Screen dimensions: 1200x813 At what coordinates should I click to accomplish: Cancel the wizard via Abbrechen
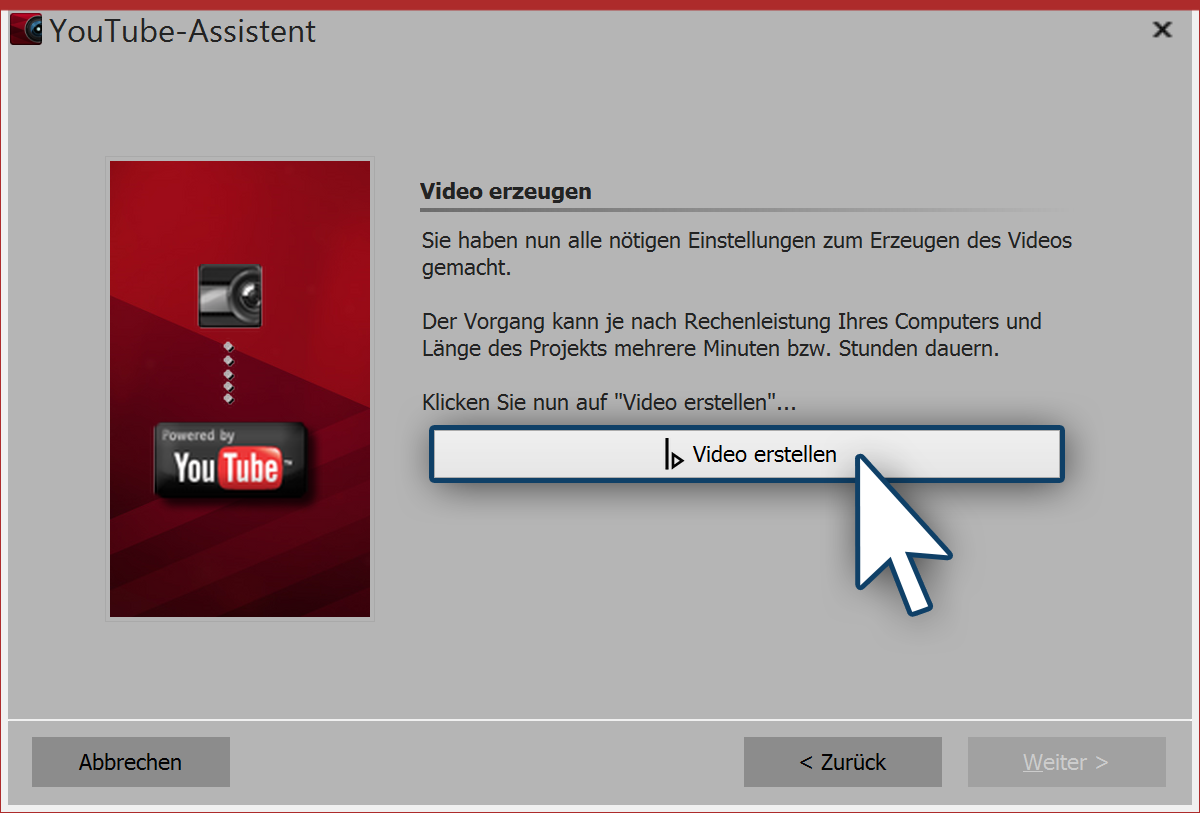pyautogui.click(x=130, y=762)
